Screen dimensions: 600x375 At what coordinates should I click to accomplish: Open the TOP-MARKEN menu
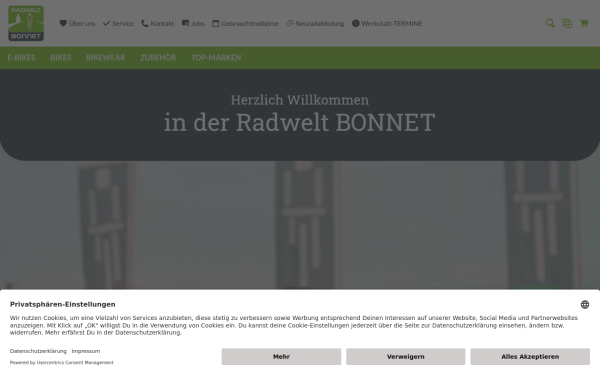pos(216,58)
